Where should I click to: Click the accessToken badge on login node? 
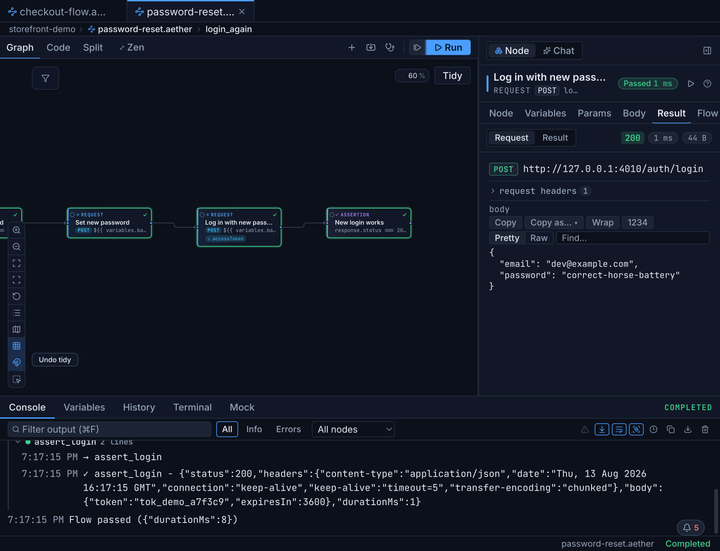coord(225,239)
